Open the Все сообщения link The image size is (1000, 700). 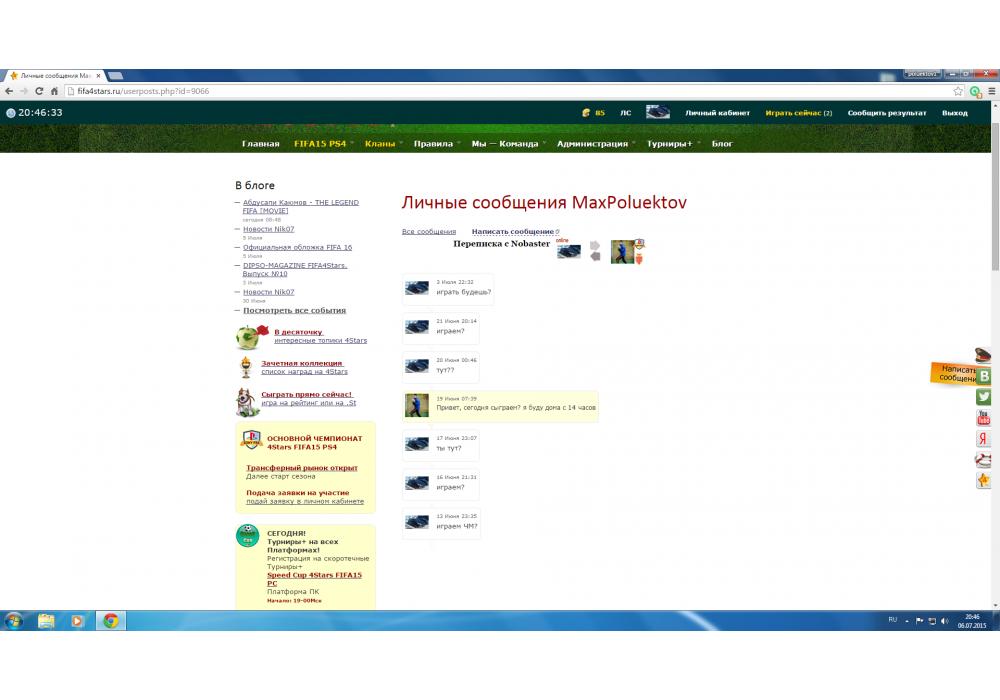(x=428, y=232)
